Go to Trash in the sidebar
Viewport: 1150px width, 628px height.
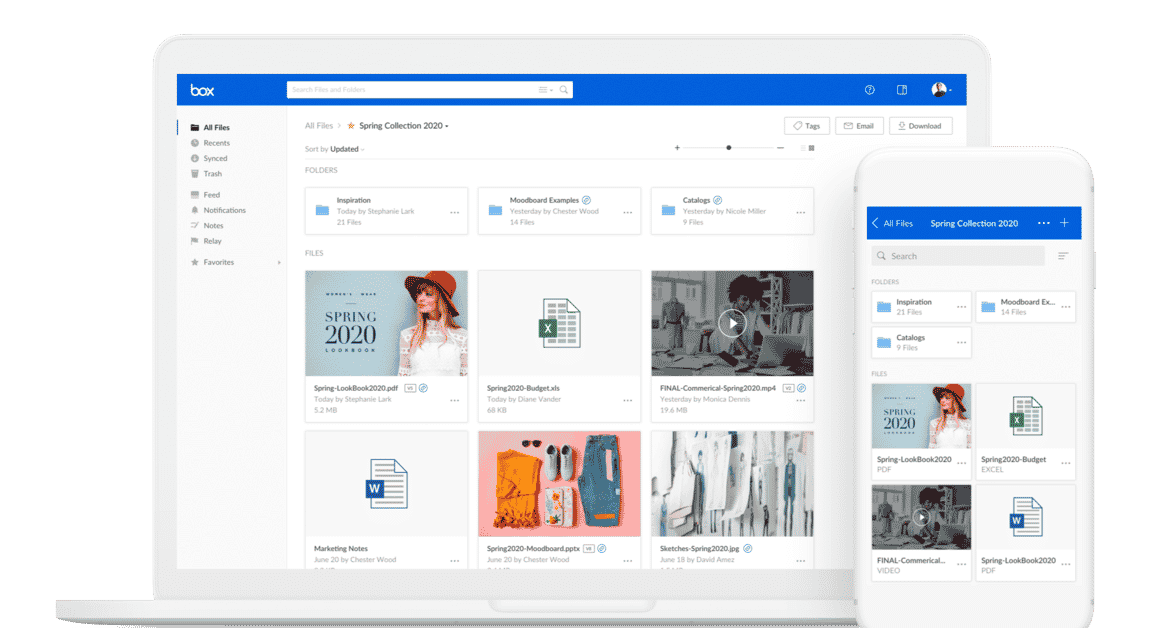[206, 174]
